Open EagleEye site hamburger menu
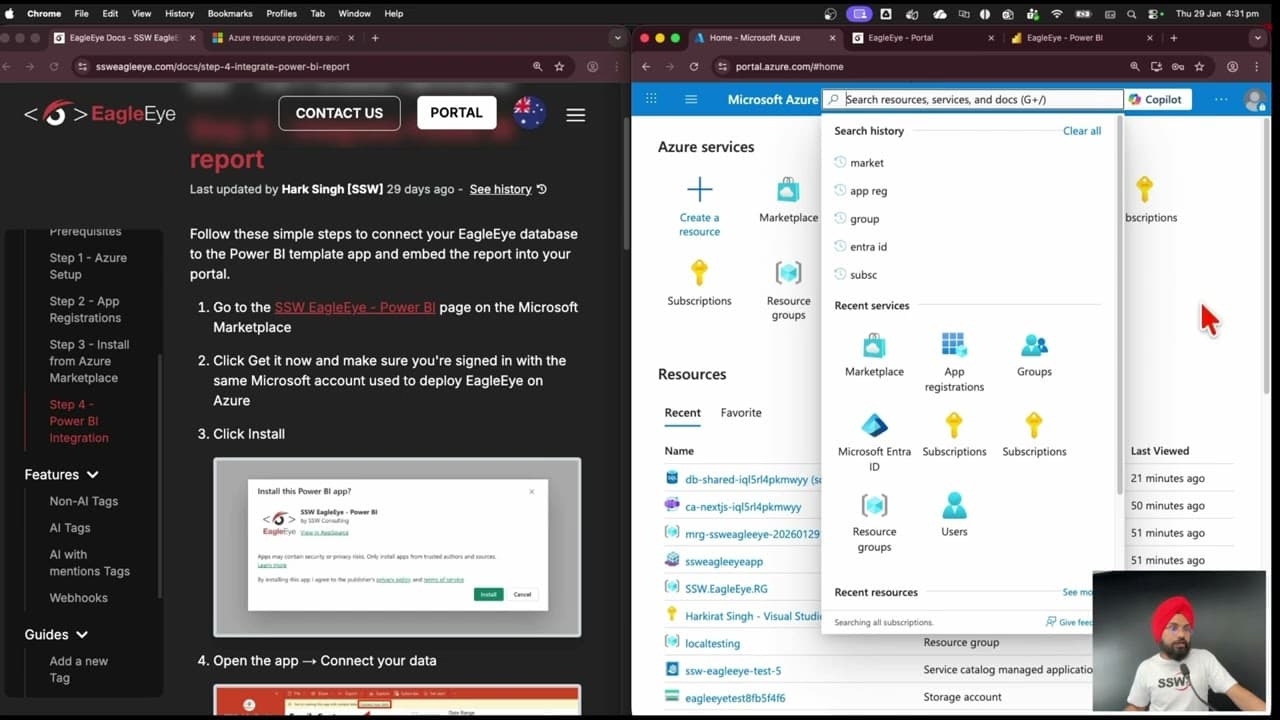This screenshot has height=720, width=1280. (575, 114)
